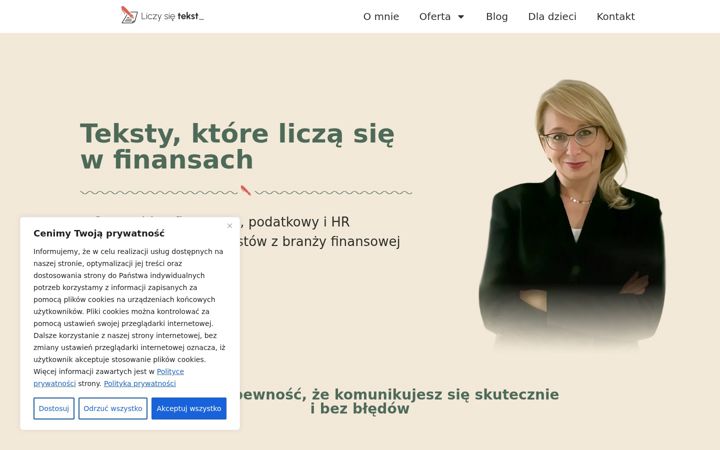Open the O mnie page
Viewport: 720px width, 450px height.
tap(381, 17)
